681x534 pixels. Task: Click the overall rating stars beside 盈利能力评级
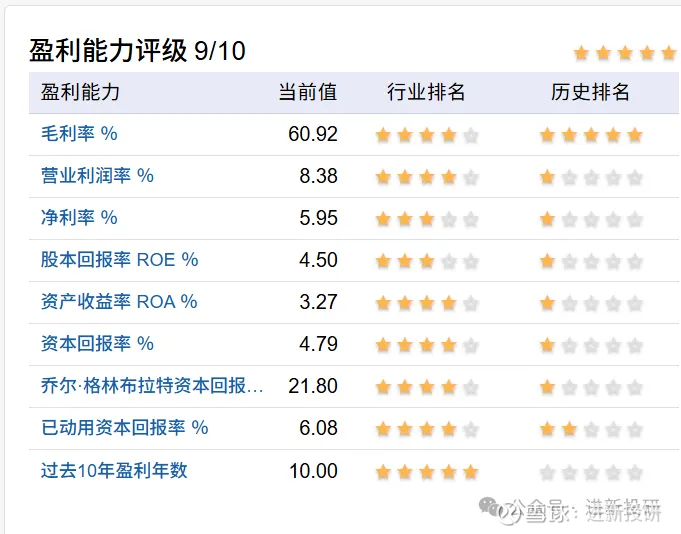click(624, 53)
